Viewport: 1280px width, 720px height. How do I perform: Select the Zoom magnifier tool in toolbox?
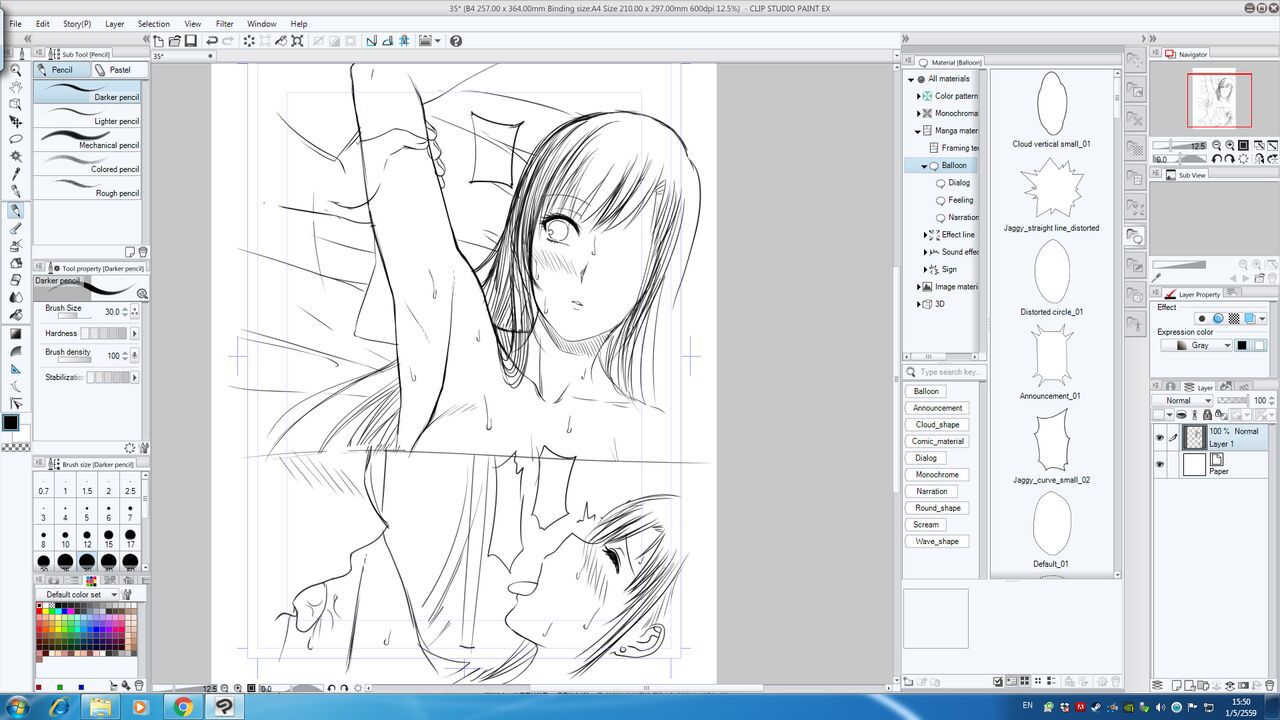click(x=15, y=70)
